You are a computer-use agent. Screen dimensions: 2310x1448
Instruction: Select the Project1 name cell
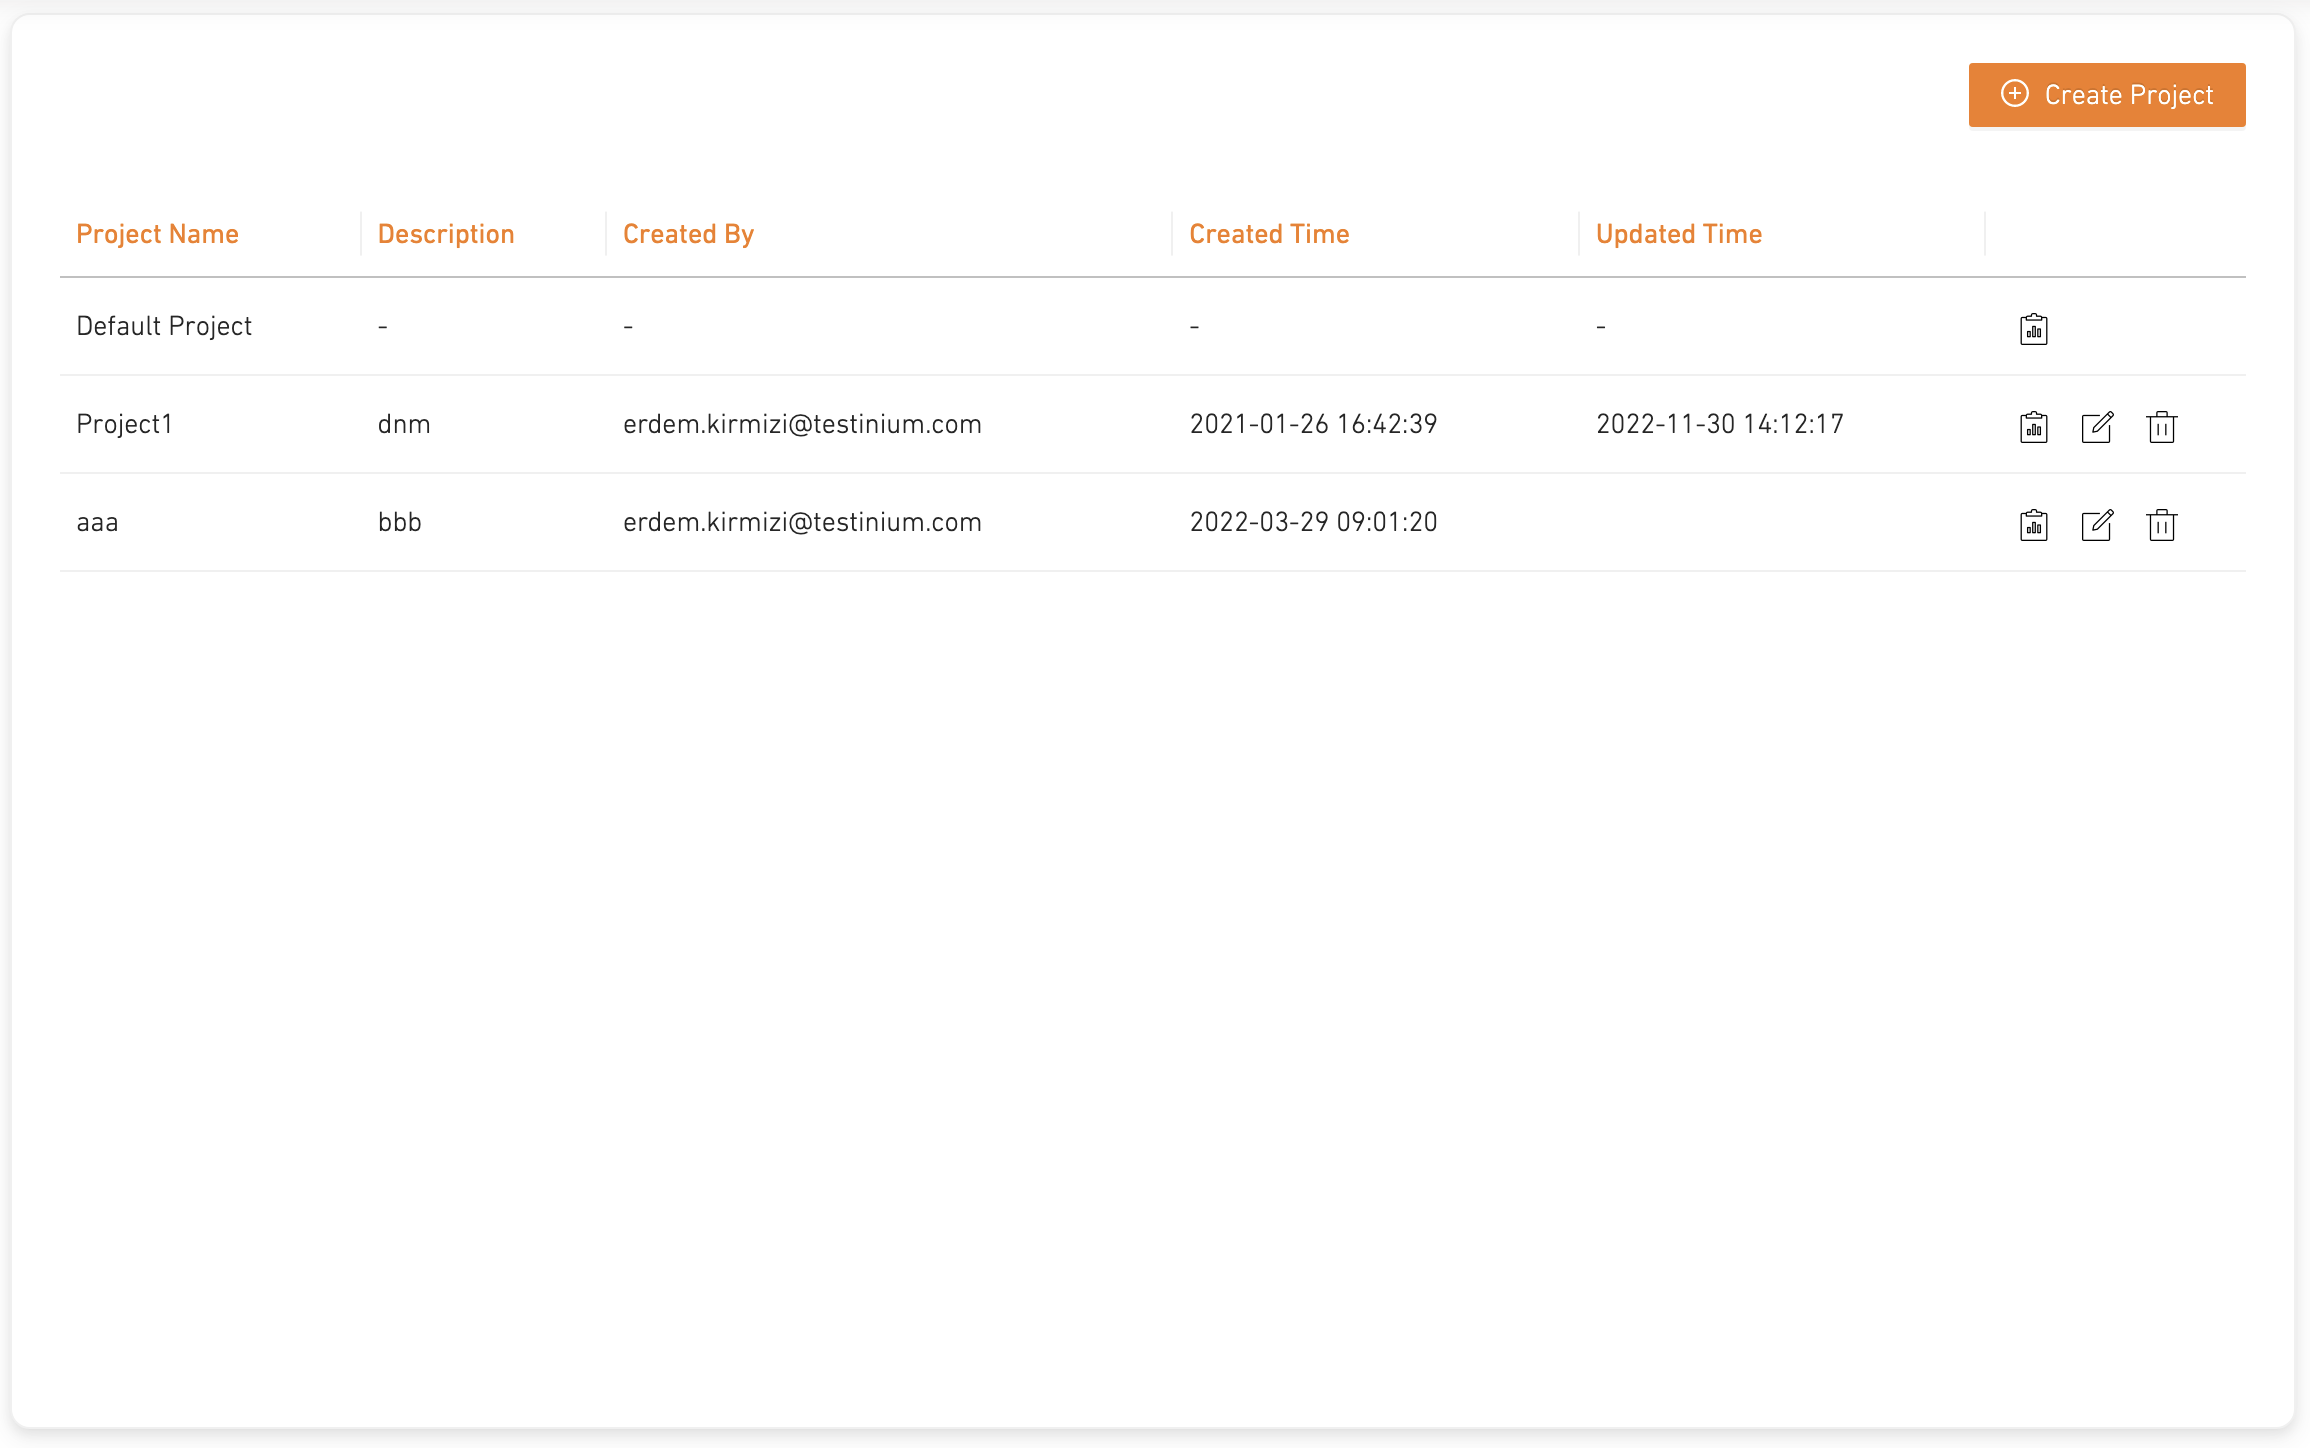tap(124, 424)
